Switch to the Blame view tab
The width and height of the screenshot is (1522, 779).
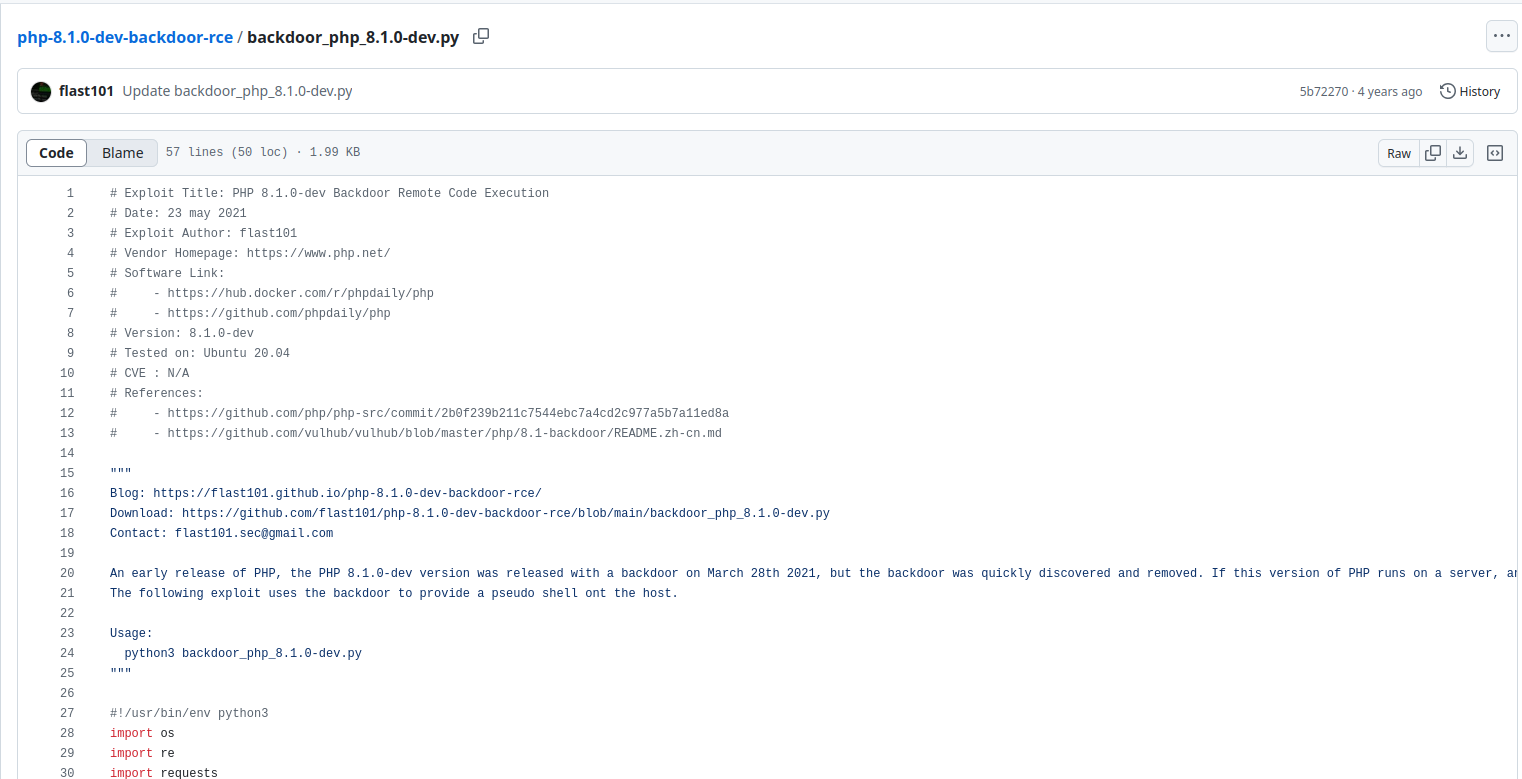coord(123,153)
